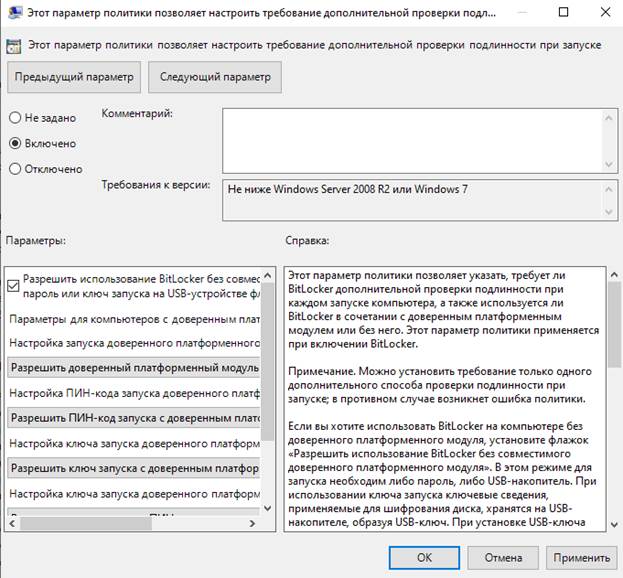Open the "Разрешить доверенный платформенный модуль" dropdown
This screenshot has width=623, height=578.
(134, 367)
